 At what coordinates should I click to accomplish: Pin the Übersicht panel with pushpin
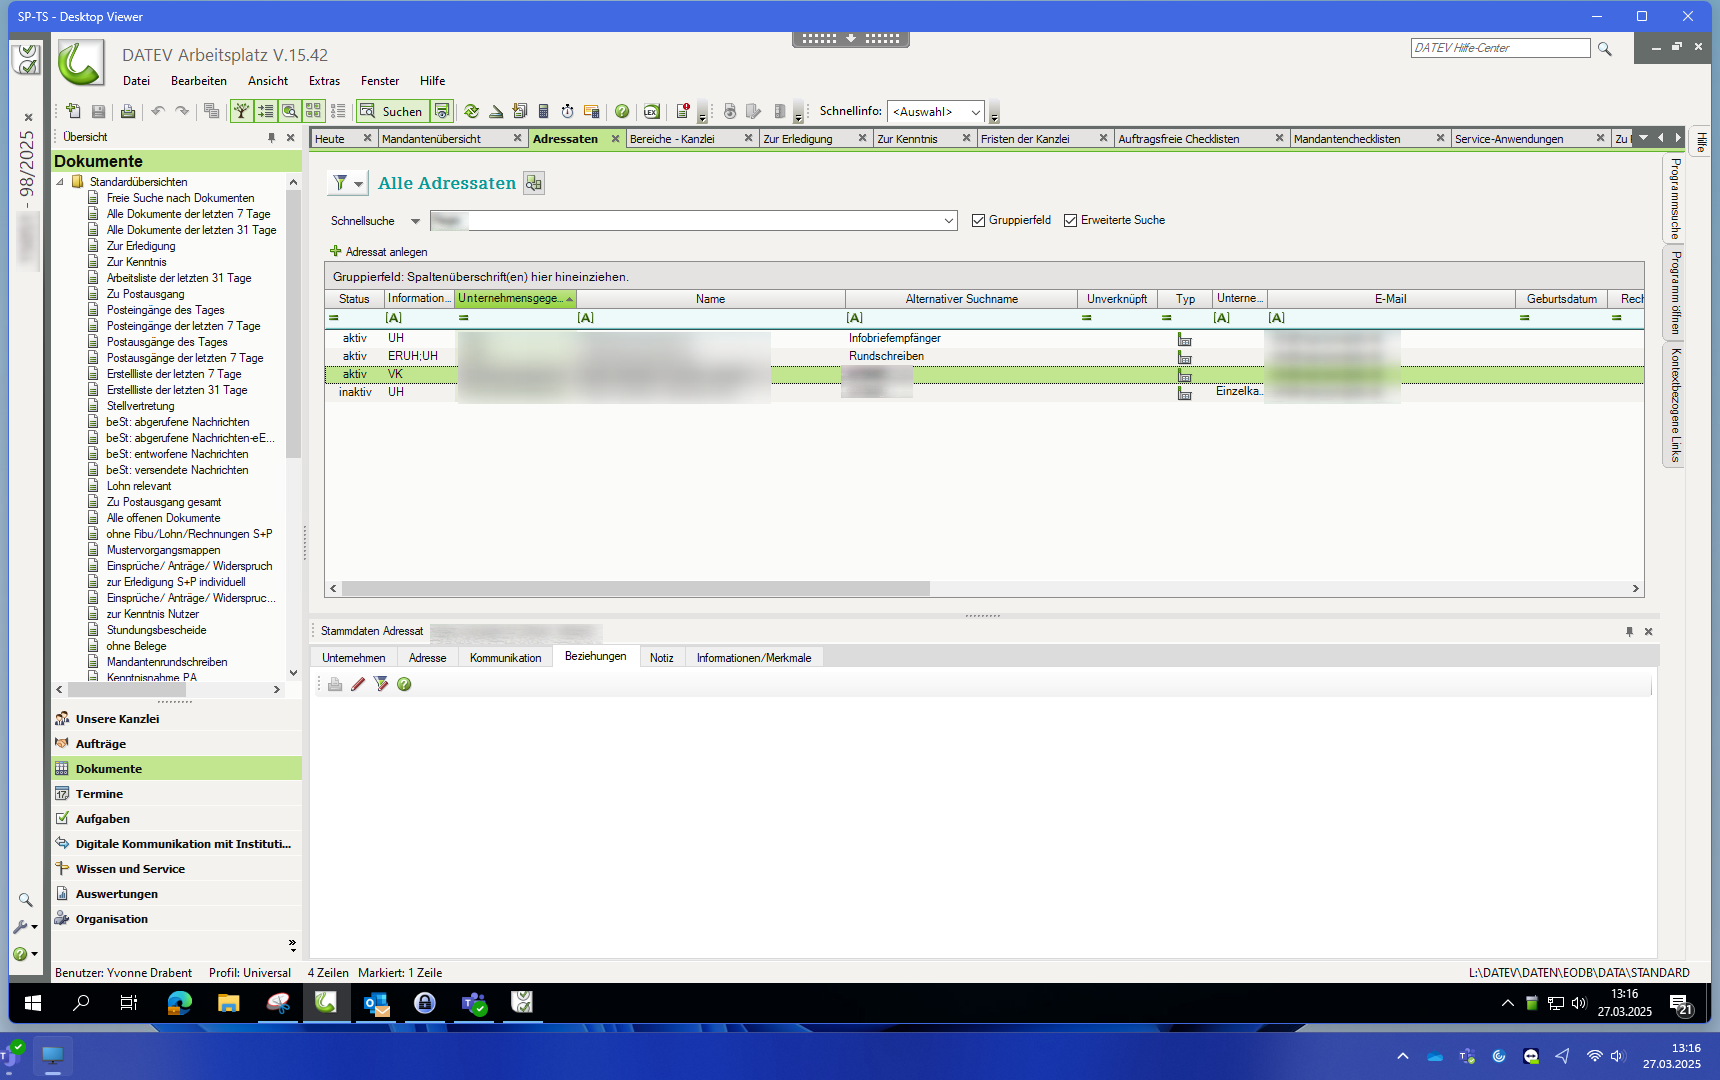click(x=271, y=138)
